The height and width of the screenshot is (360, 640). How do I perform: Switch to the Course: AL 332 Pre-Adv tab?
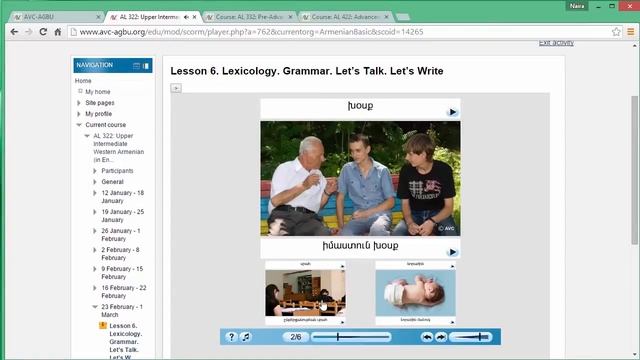[x=249, y=17]
